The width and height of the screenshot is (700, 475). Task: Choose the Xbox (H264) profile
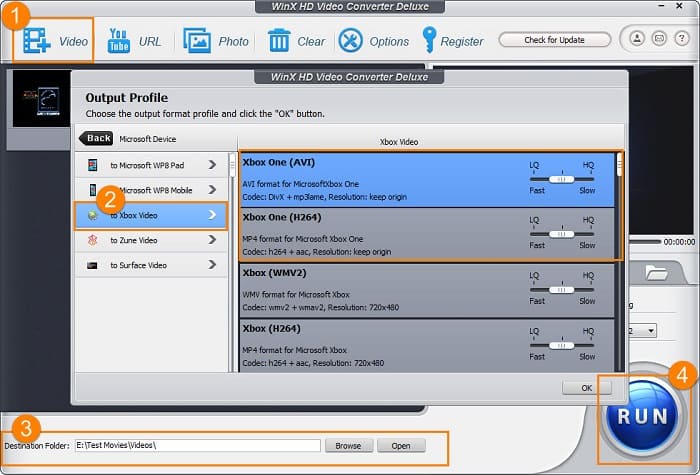pyautogui.click(x=427, y=346)
